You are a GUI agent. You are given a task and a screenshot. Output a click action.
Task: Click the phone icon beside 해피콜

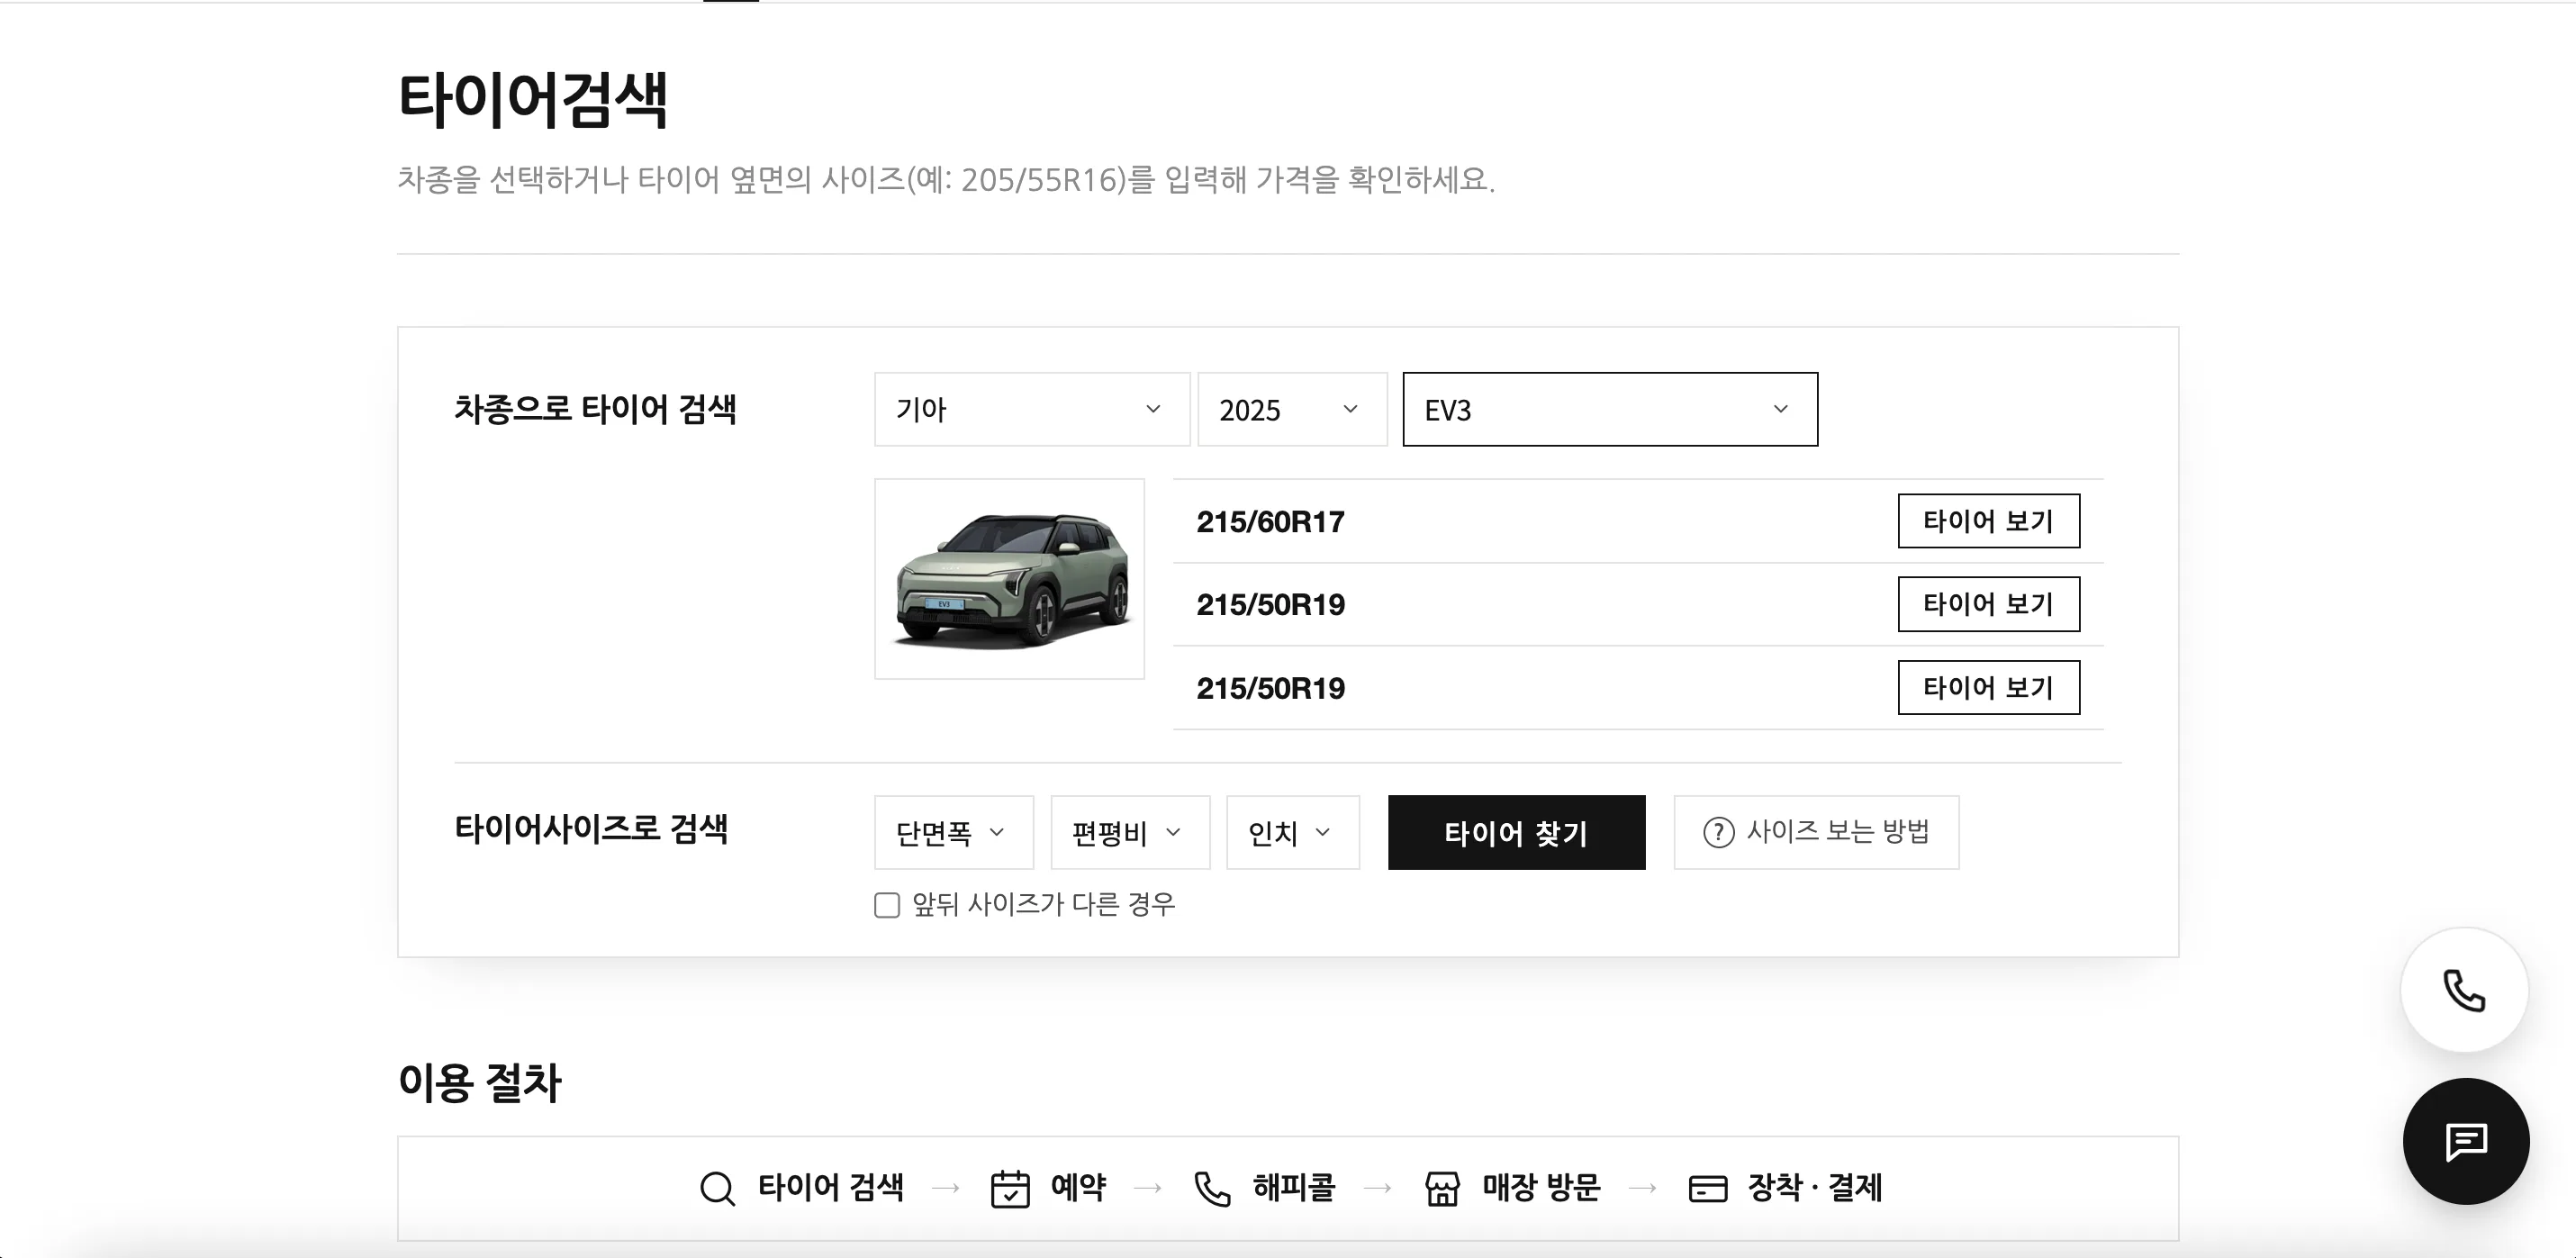coord(1212,1189)
